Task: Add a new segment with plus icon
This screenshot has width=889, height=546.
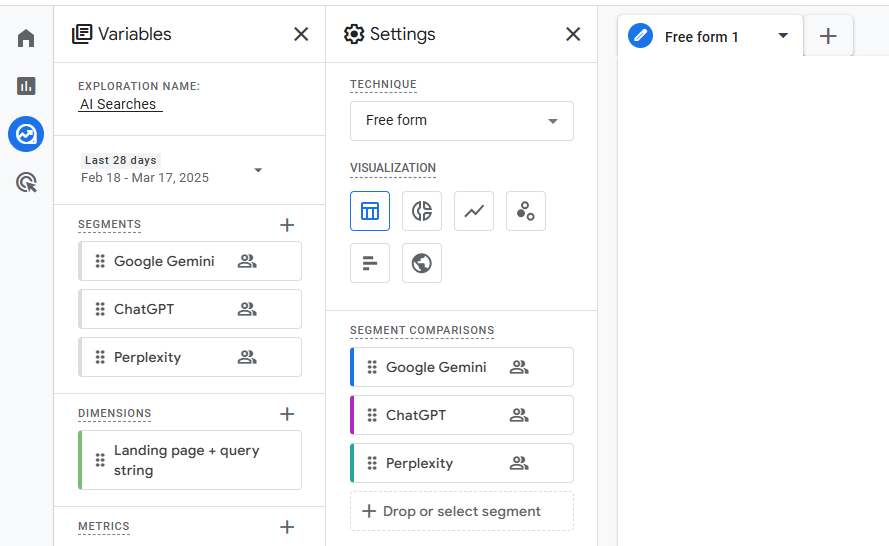Action: [x=287, y=225]
